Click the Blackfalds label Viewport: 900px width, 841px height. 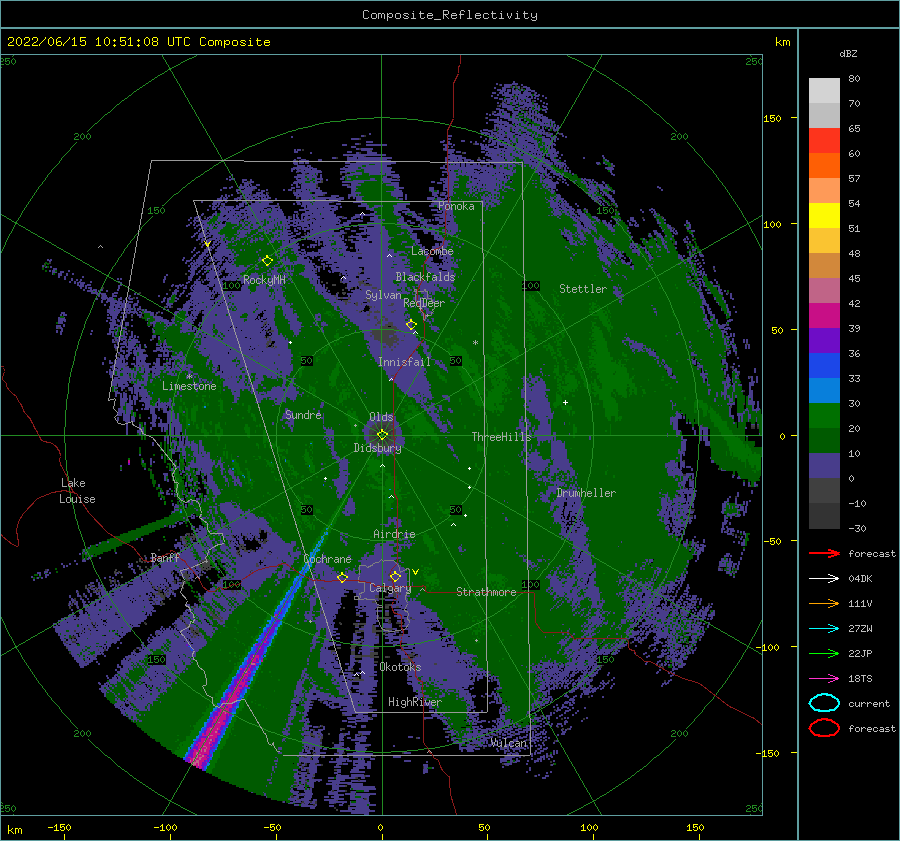(x=425, y=277)
